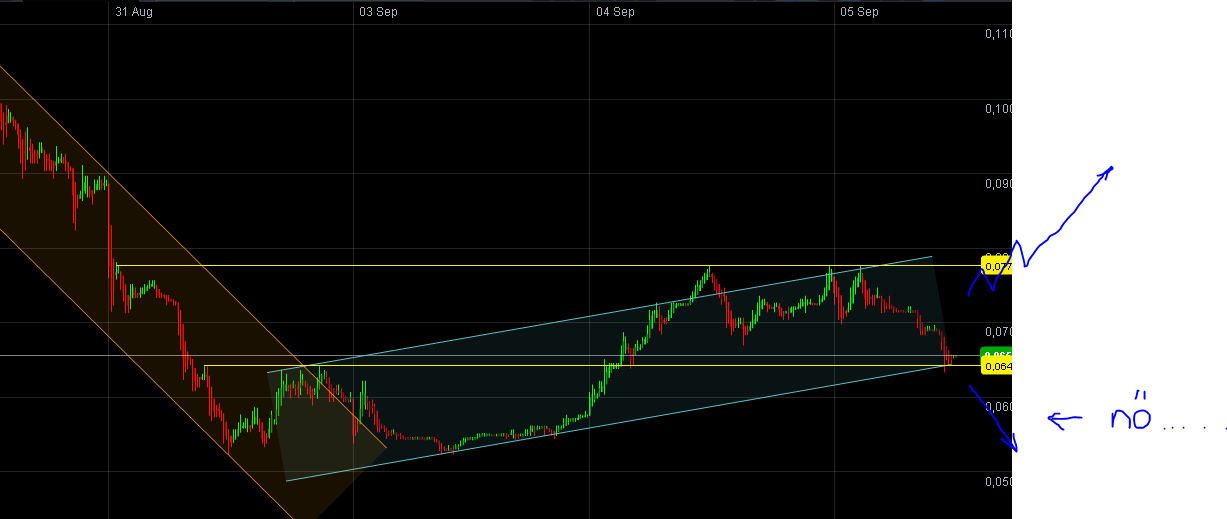Click the yellow 0,077 price label

pos(997,266)
